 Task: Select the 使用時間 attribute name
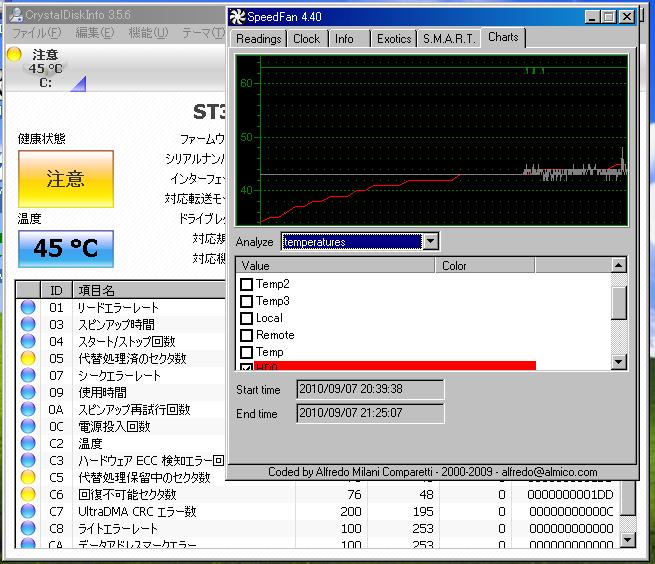click(102, 393)
